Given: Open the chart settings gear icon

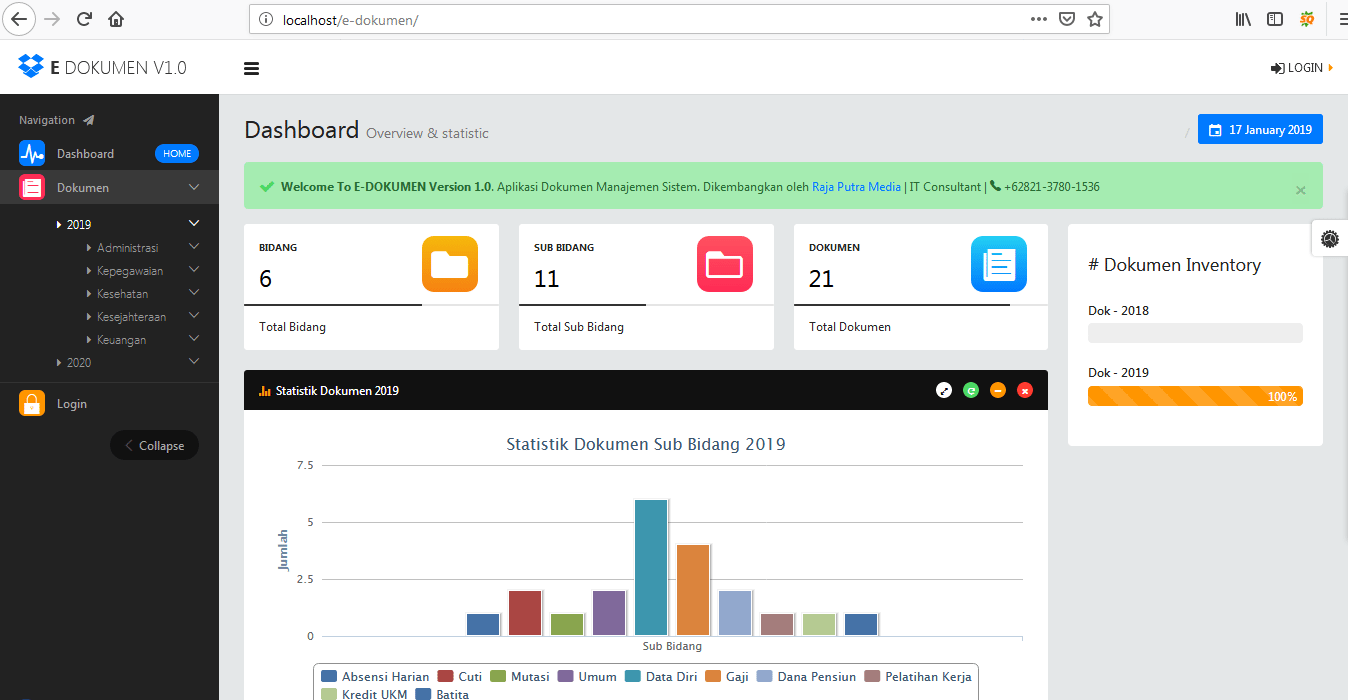Looking at the screenshot, I should point(1330,239).
